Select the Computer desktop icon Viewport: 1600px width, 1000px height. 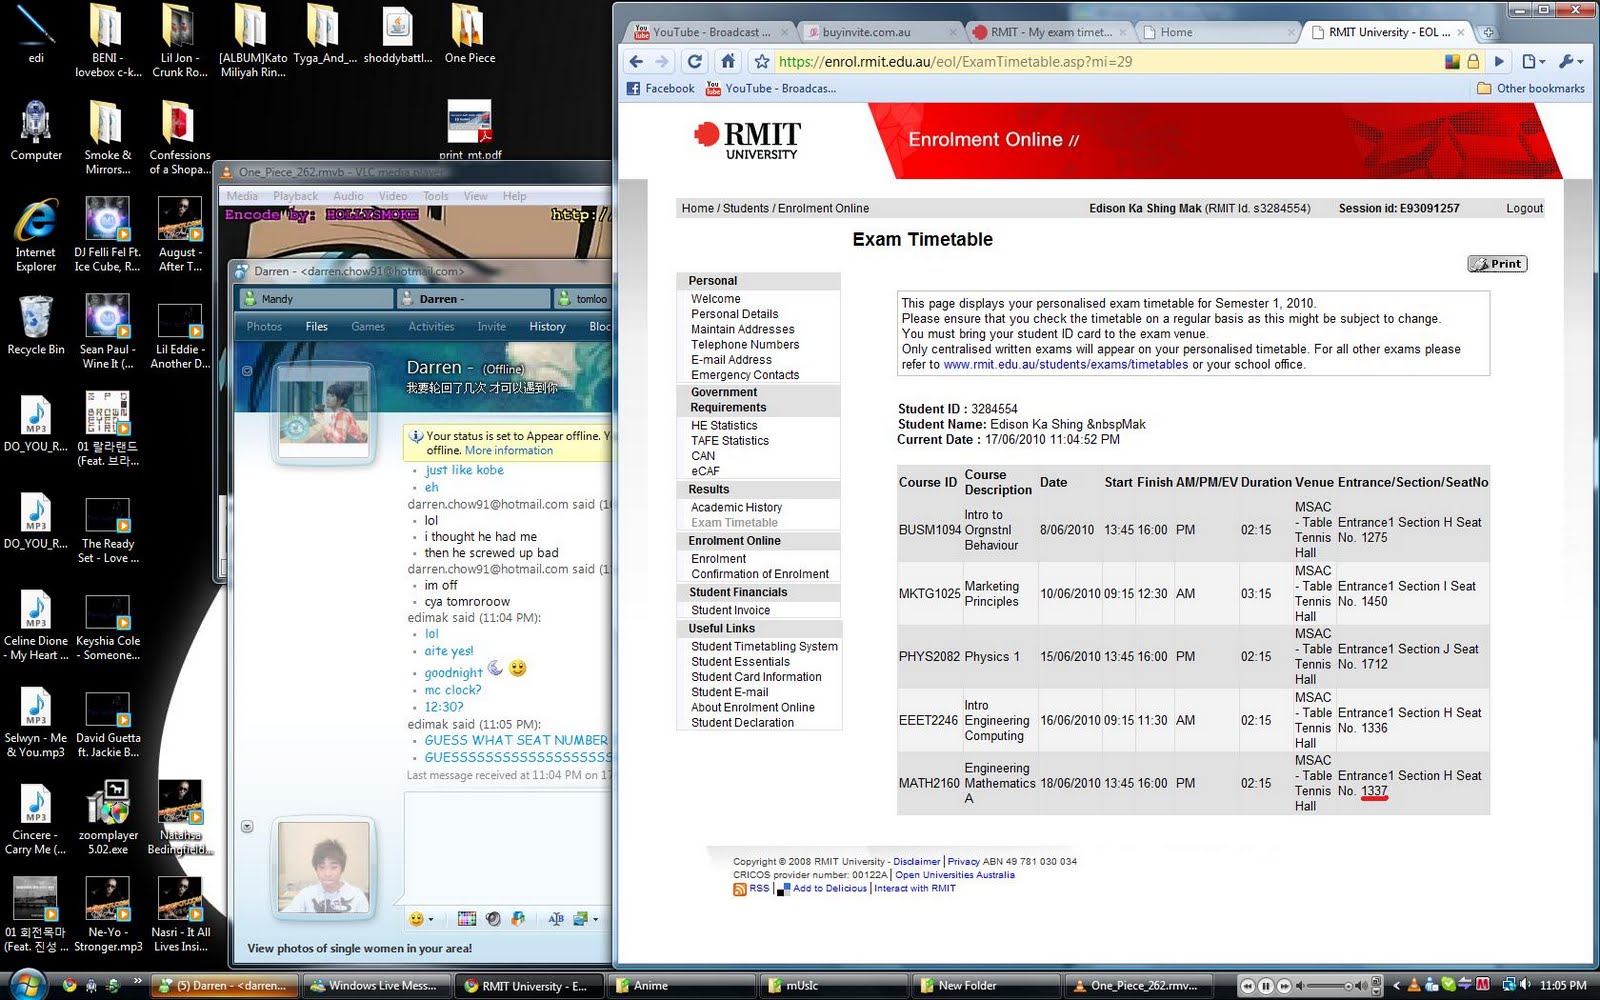click(36, 131)
